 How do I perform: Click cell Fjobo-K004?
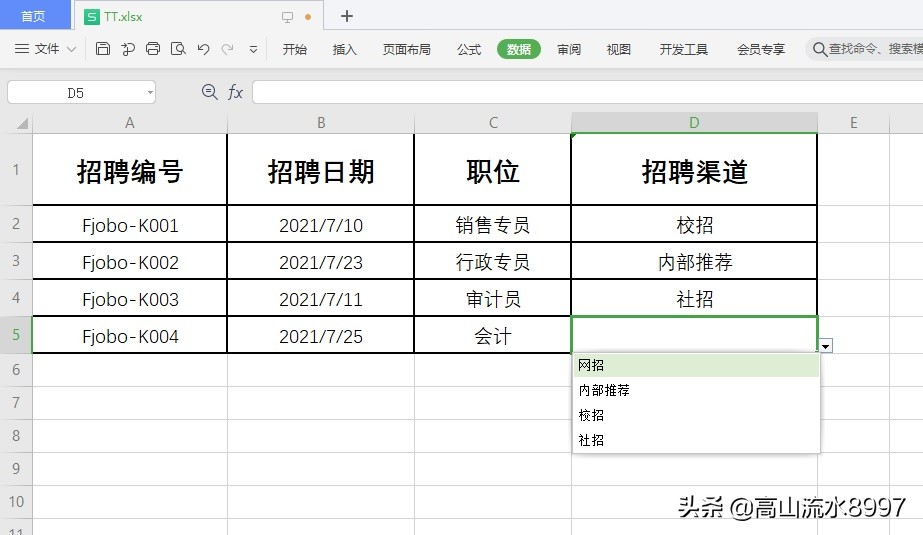coord(130,335)
